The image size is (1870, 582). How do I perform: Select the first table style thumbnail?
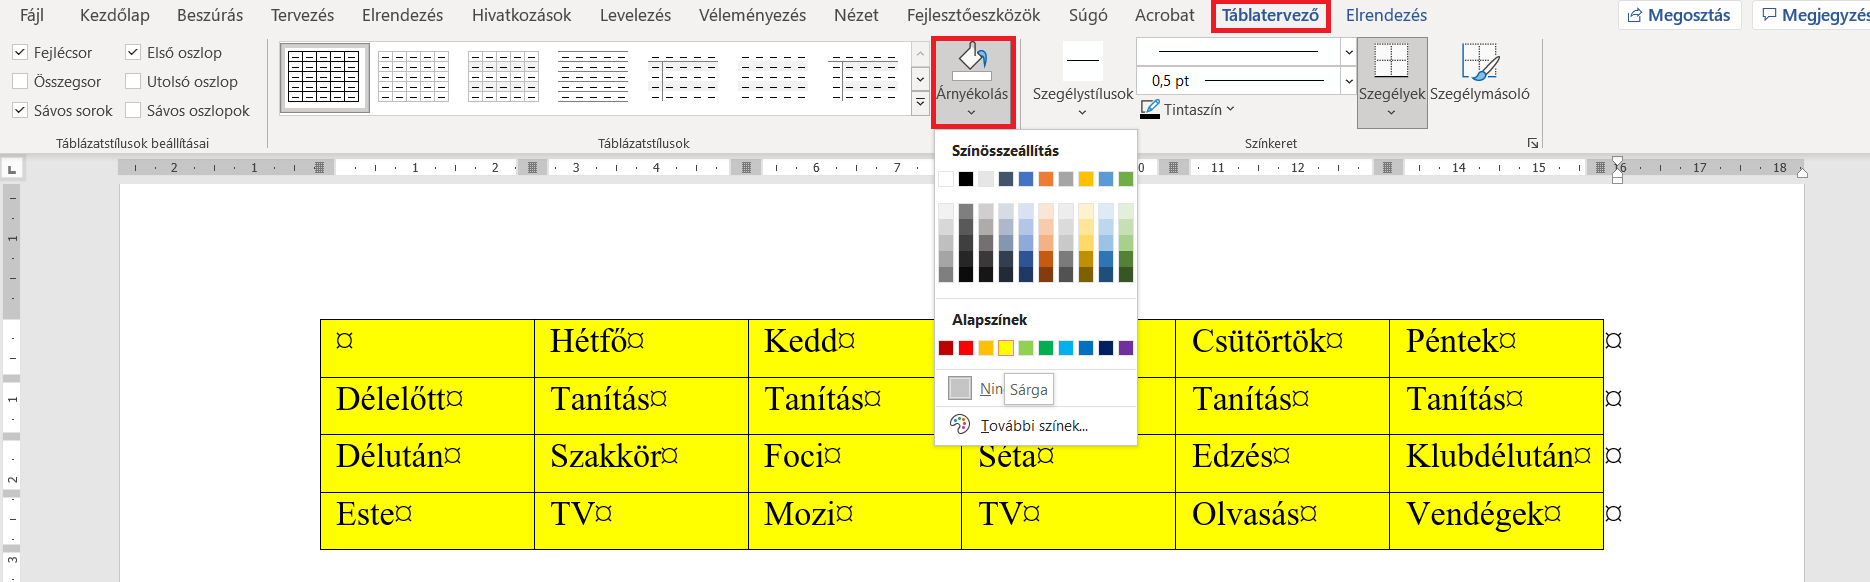pyautogui.click(x=324, y=77)
